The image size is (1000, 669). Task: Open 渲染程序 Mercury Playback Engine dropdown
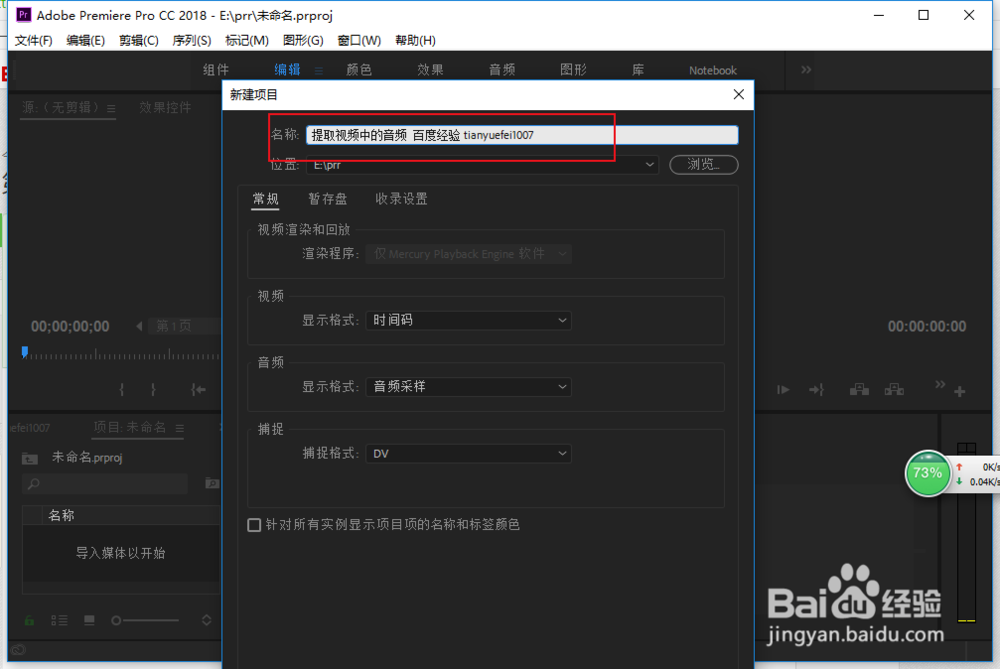pyautogui.click(x=468, y=254)
